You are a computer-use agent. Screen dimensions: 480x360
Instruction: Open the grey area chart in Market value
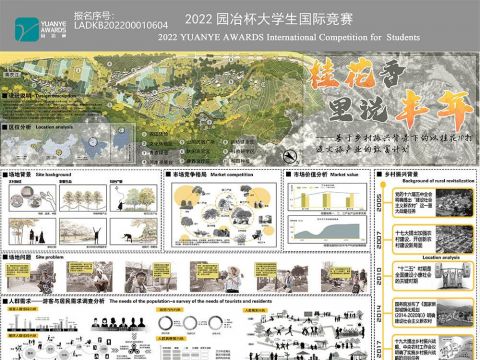pyautogui.click(x=327, y=229)
